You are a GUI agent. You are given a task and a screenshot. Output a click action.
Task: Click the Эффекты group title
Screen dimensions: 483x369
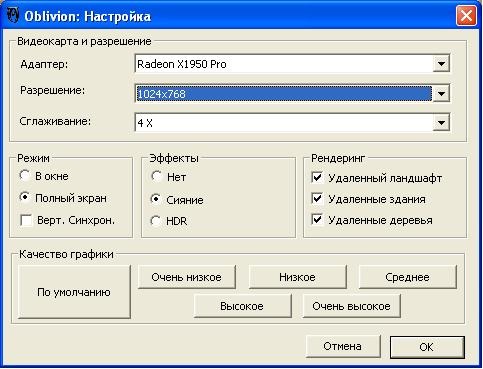(x=174, y=158)
